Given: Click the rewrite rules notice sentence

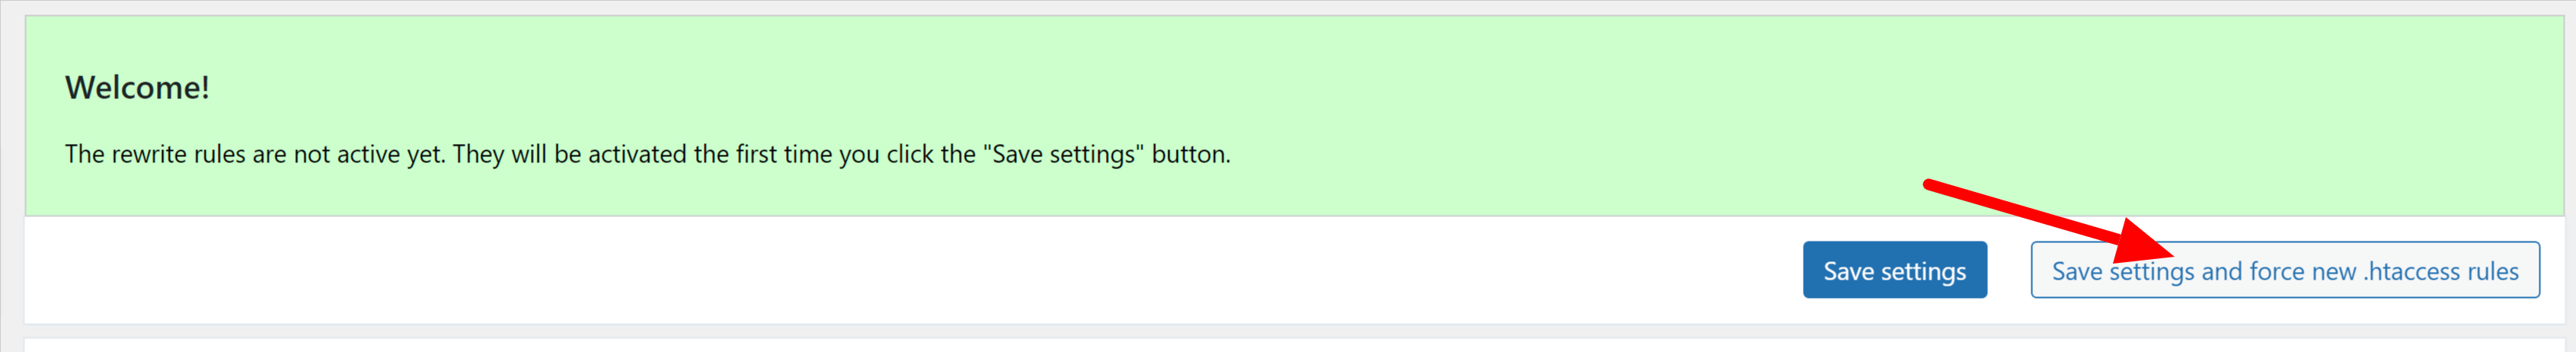Looking at the screenshot, I should [x=647, y=154].
